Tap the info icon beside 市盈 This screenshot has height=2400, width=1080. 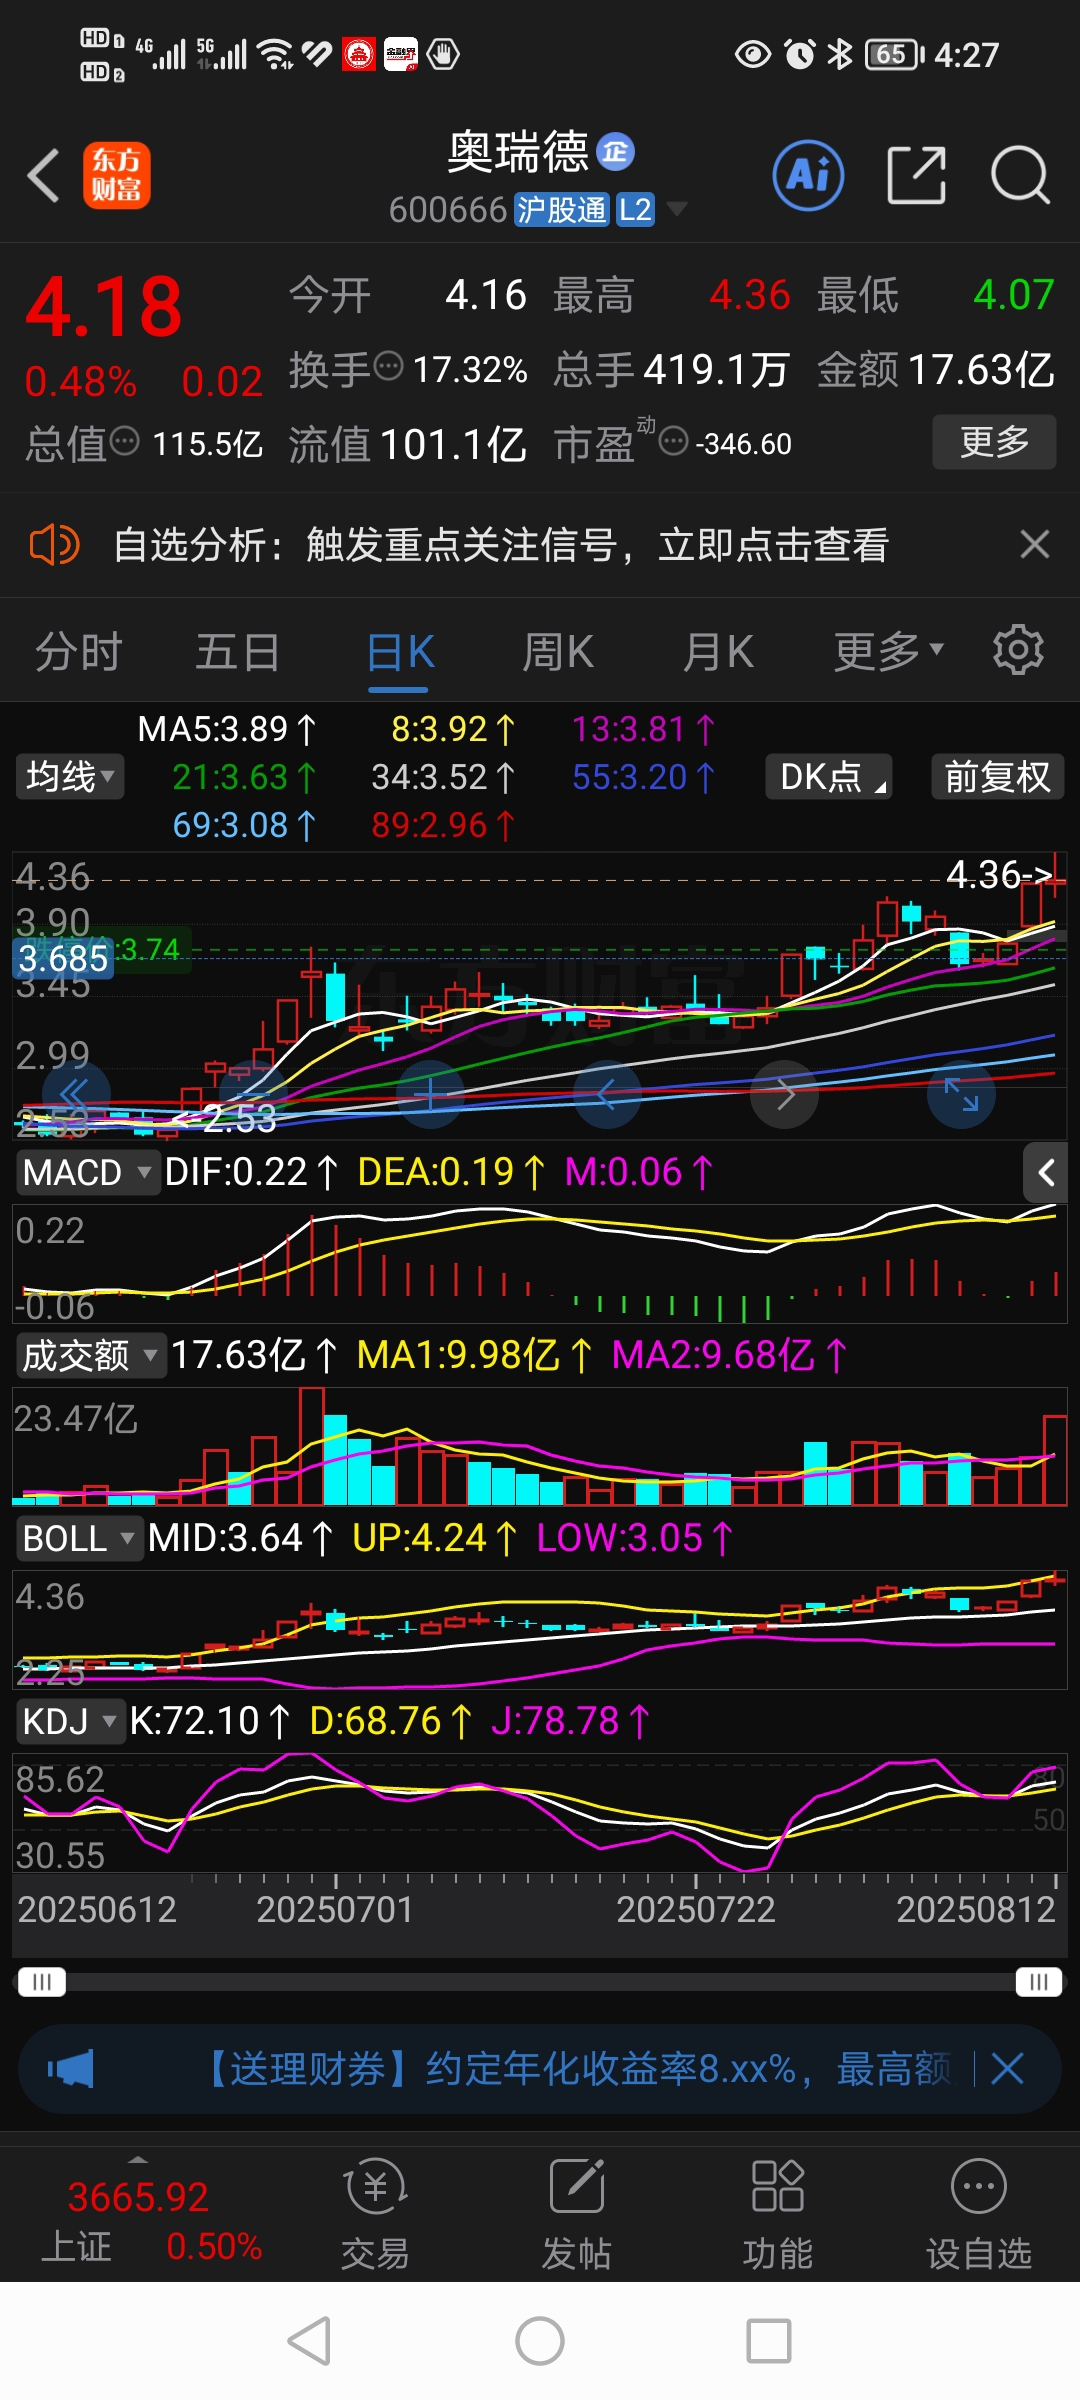coord(674,440)
